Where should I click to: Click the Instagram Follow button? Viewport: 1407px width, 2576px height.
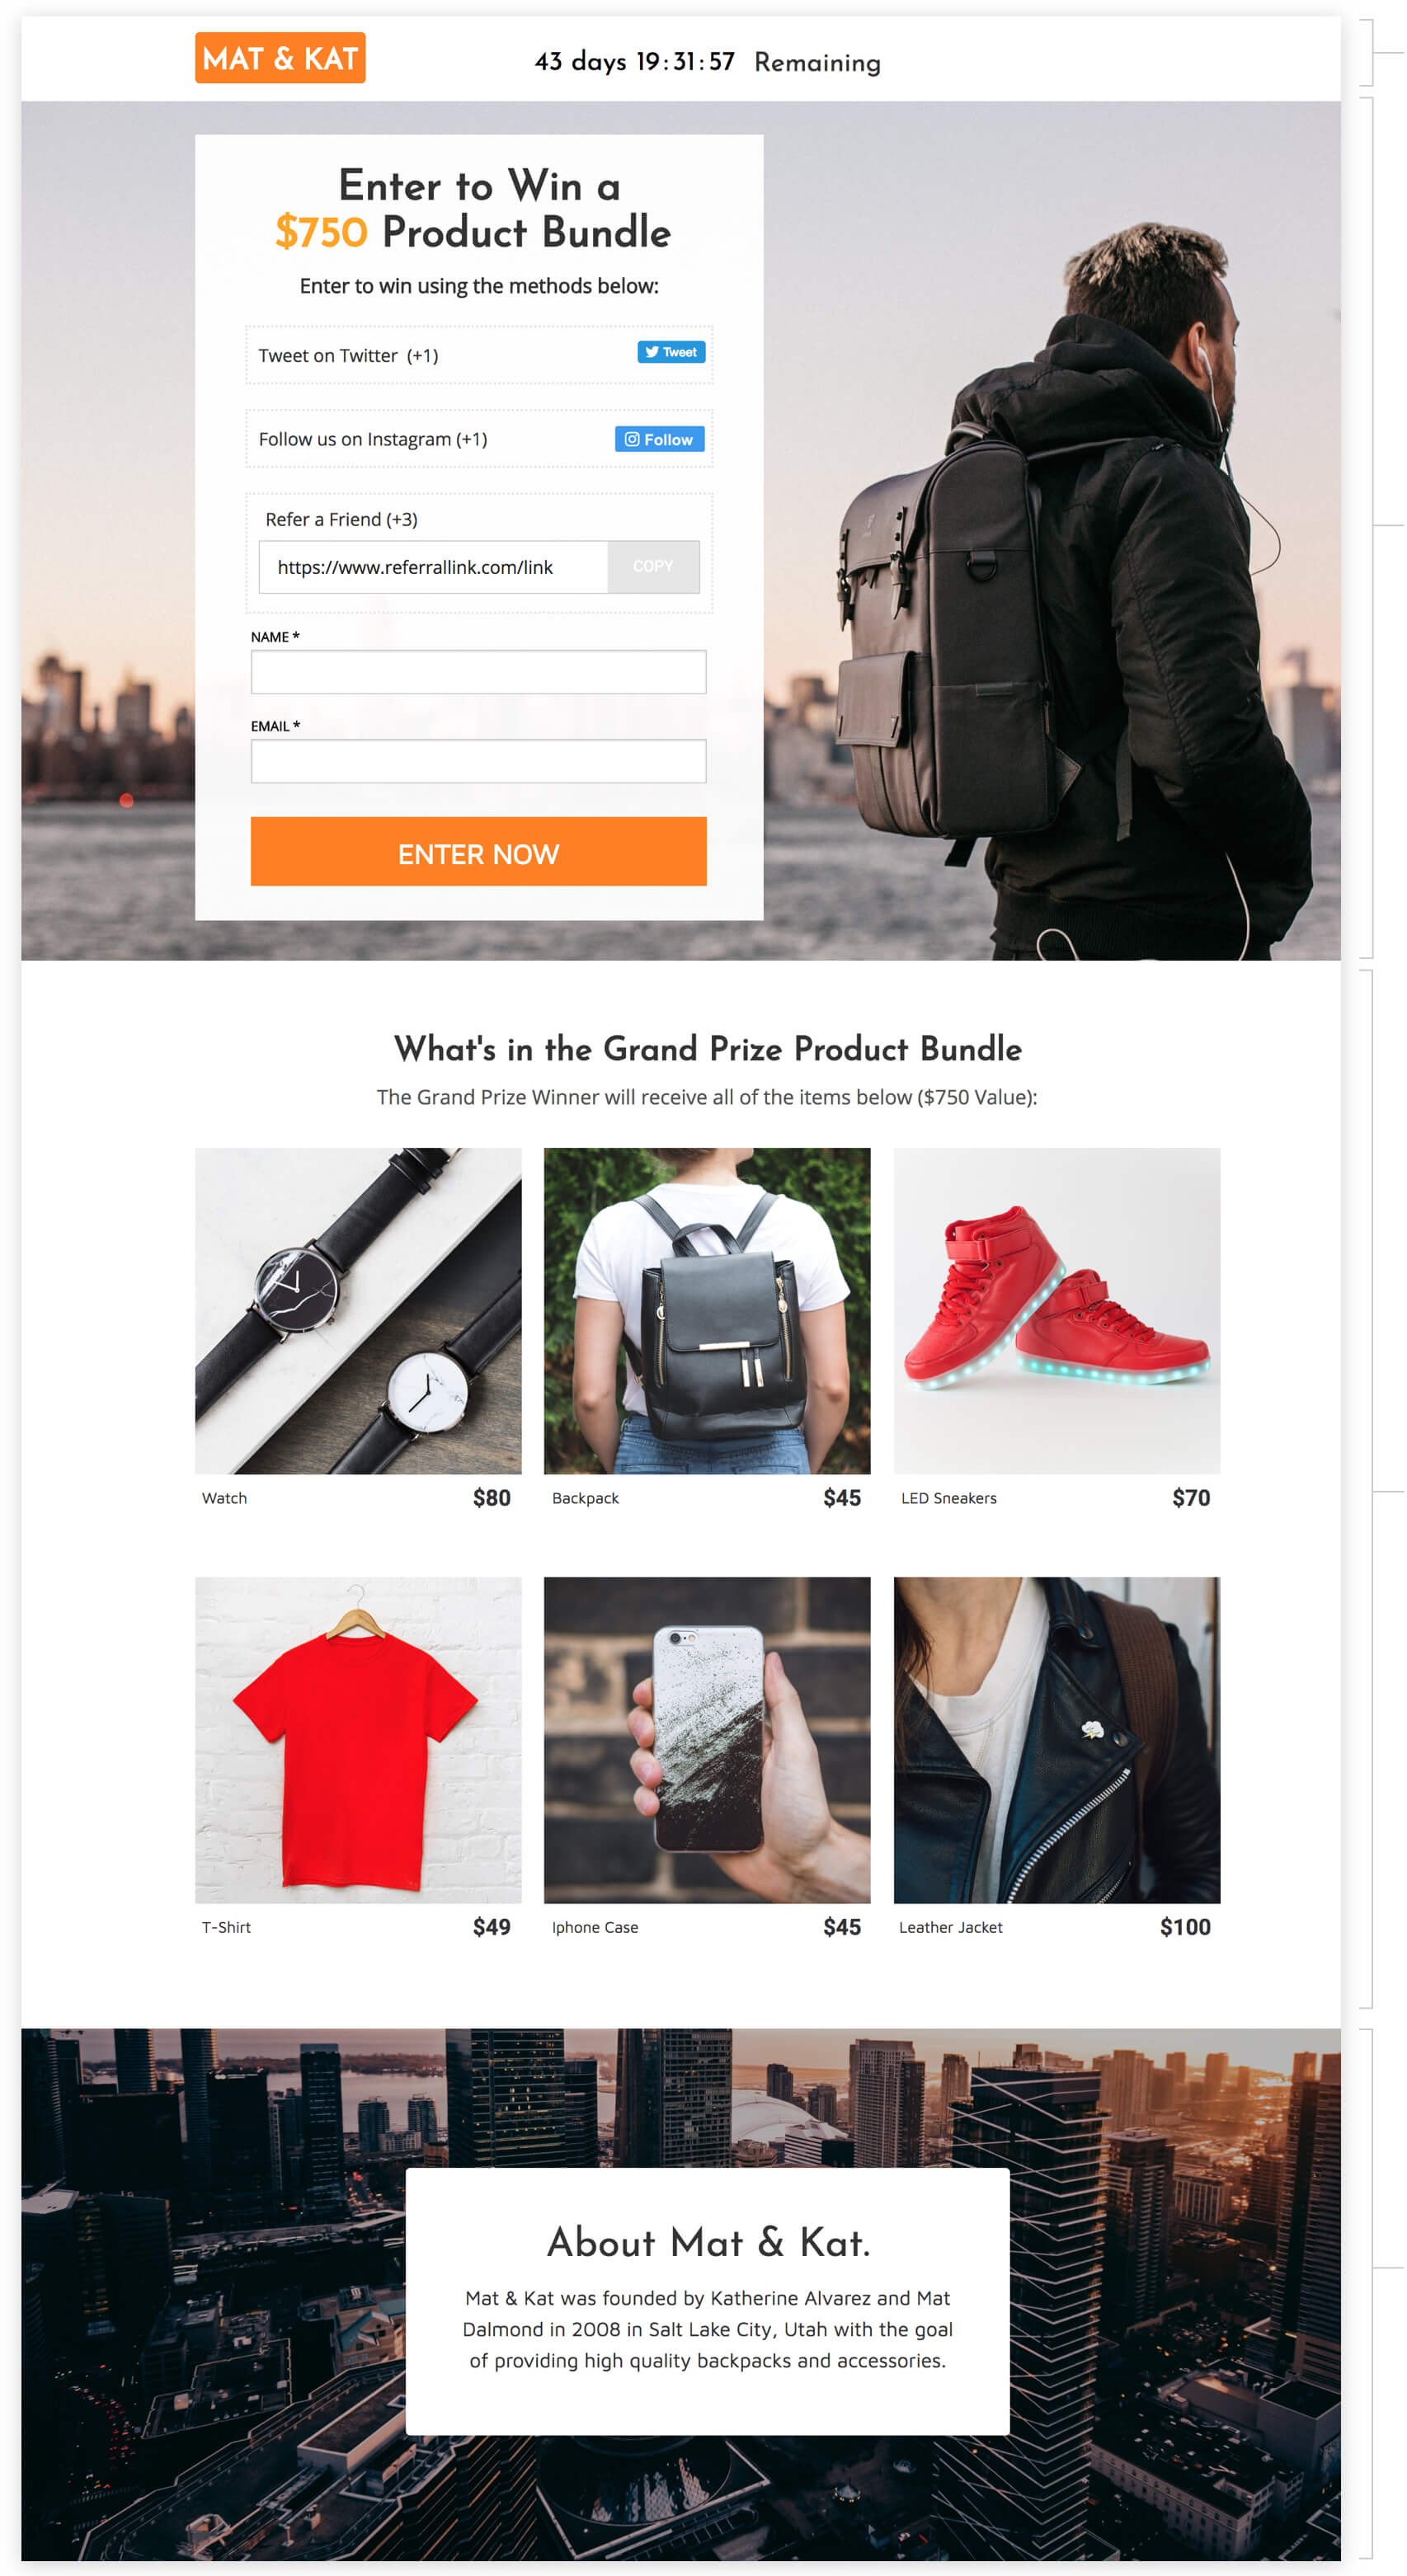point(659,439)
